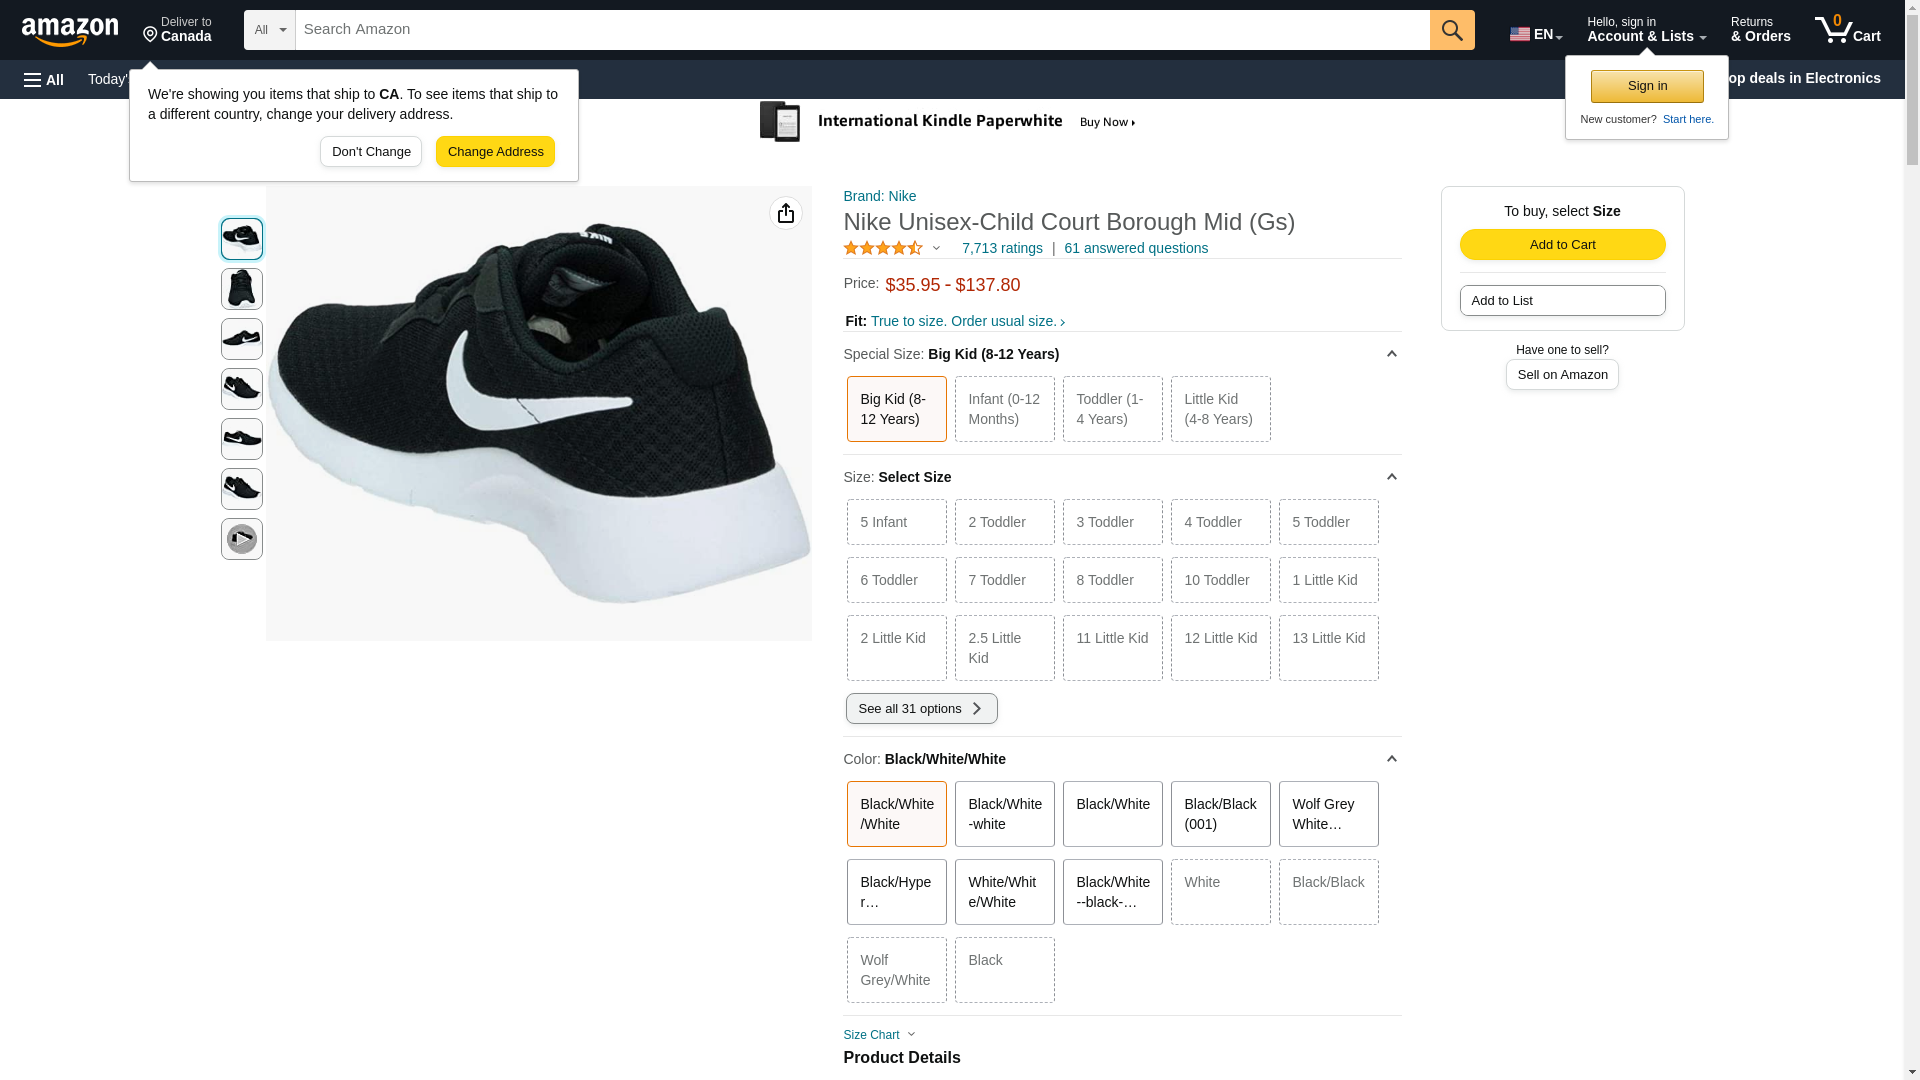
Task: Select the Little Kid (4-8 Years) size option
Action: click(x=1220, y=409)
